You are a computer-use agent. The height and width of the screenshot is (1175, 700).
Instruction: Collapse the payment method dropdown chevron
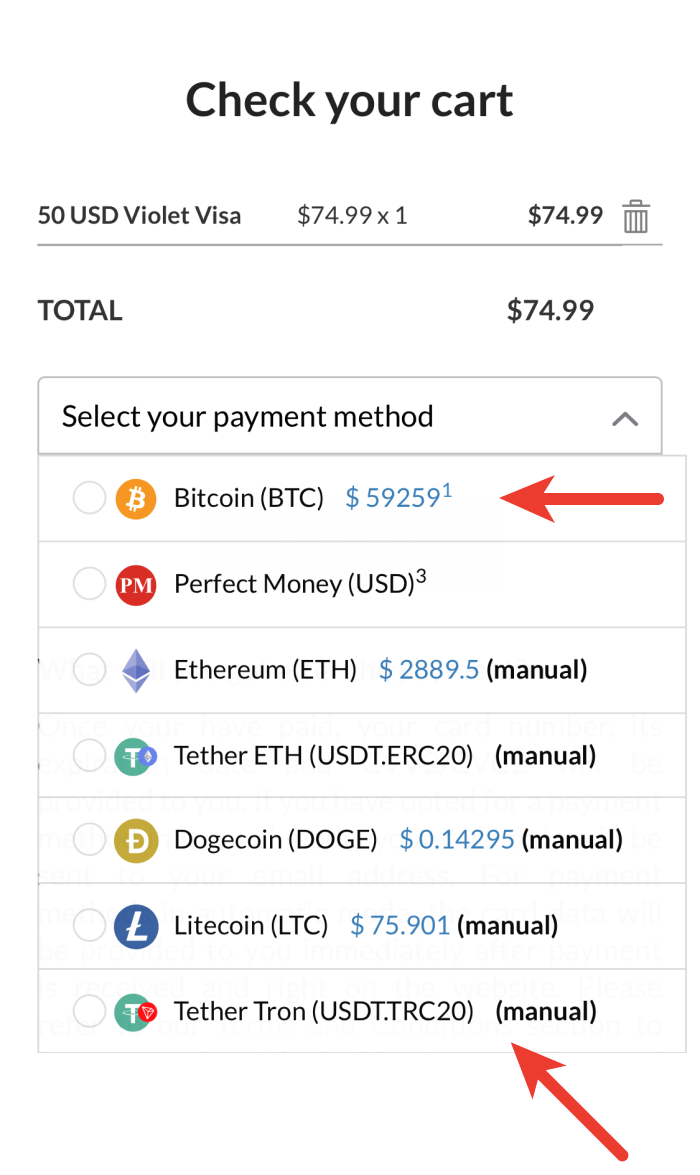626,420
